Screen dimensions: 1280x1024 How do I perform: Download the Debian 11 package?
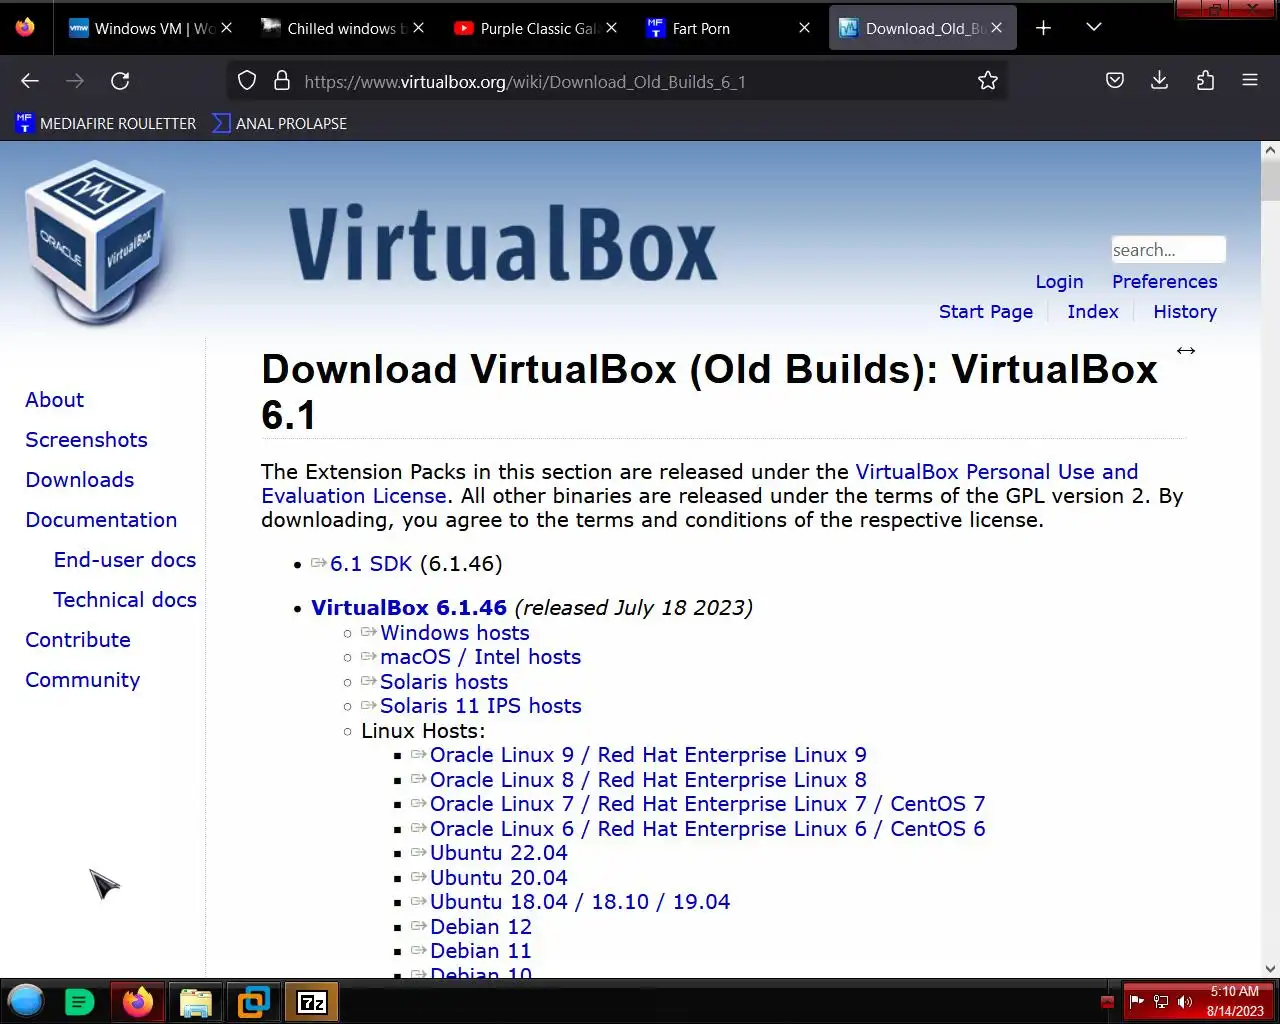coord(480,951)
